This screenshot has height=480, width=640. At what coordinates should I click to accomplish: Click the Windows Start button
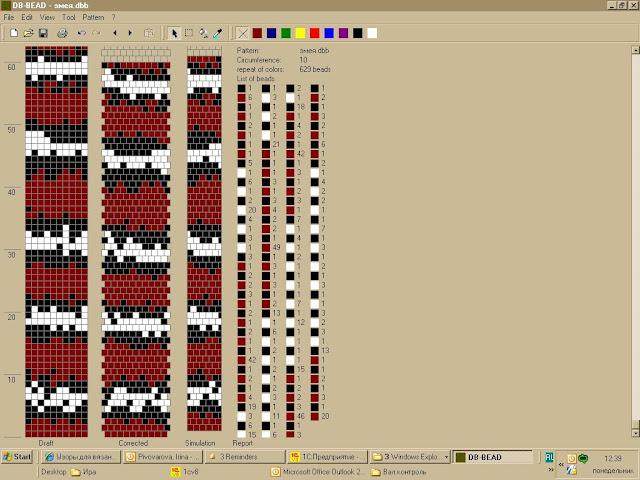pyautogui.click(x=17, y=457)
